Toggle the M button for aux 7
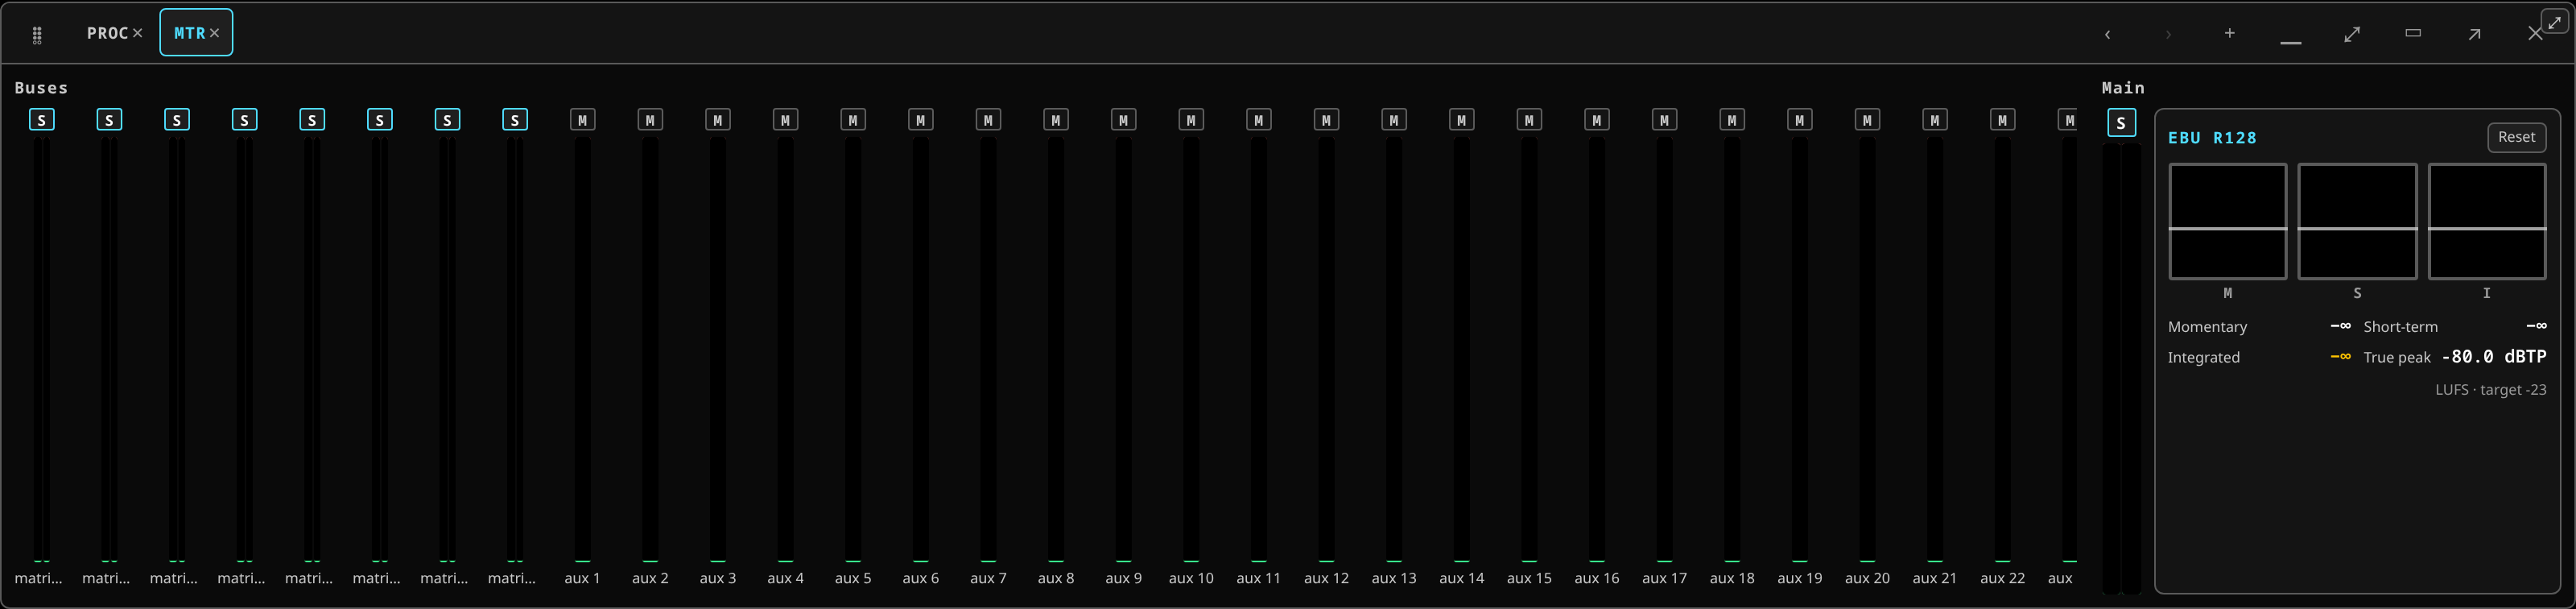Viewport: 2576px width, 609px height. click(988, 120)
